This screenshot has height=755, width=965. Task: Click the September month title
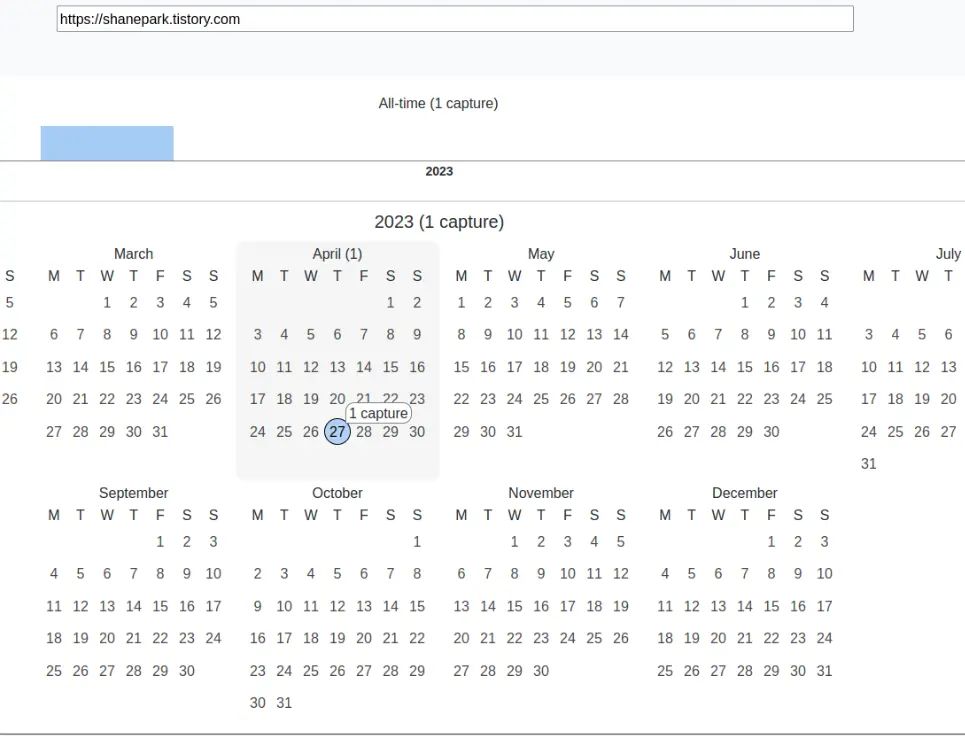click(134, 493)
